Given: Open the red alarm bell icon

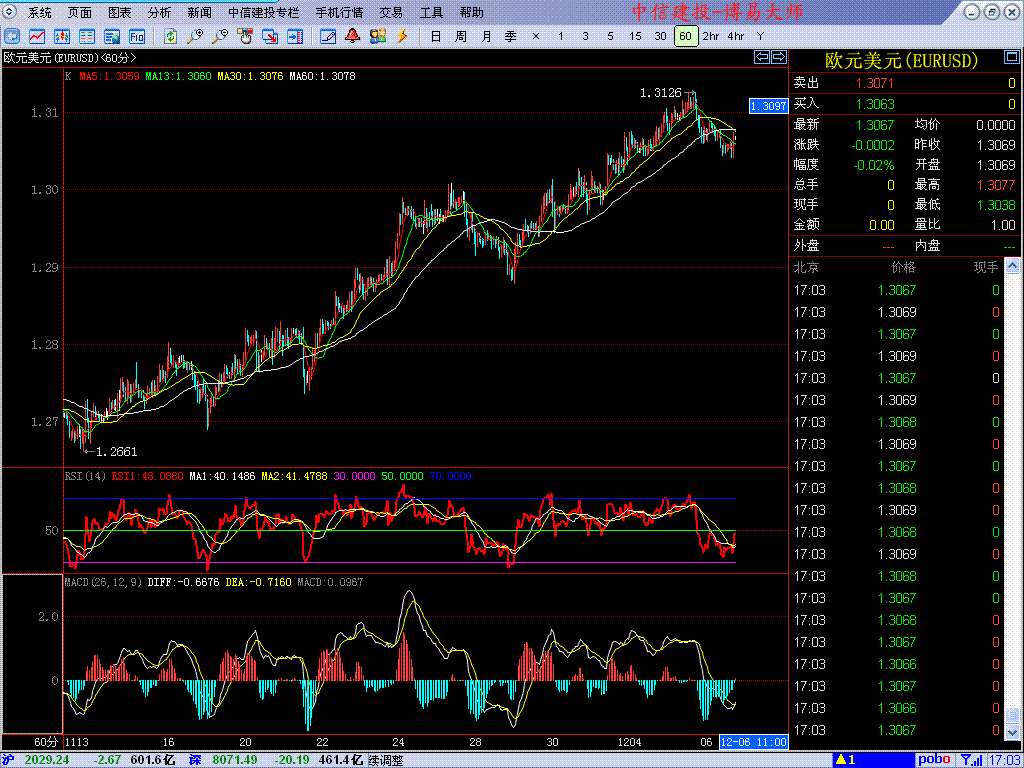Looking at the screenshot, I should point(353,36).
